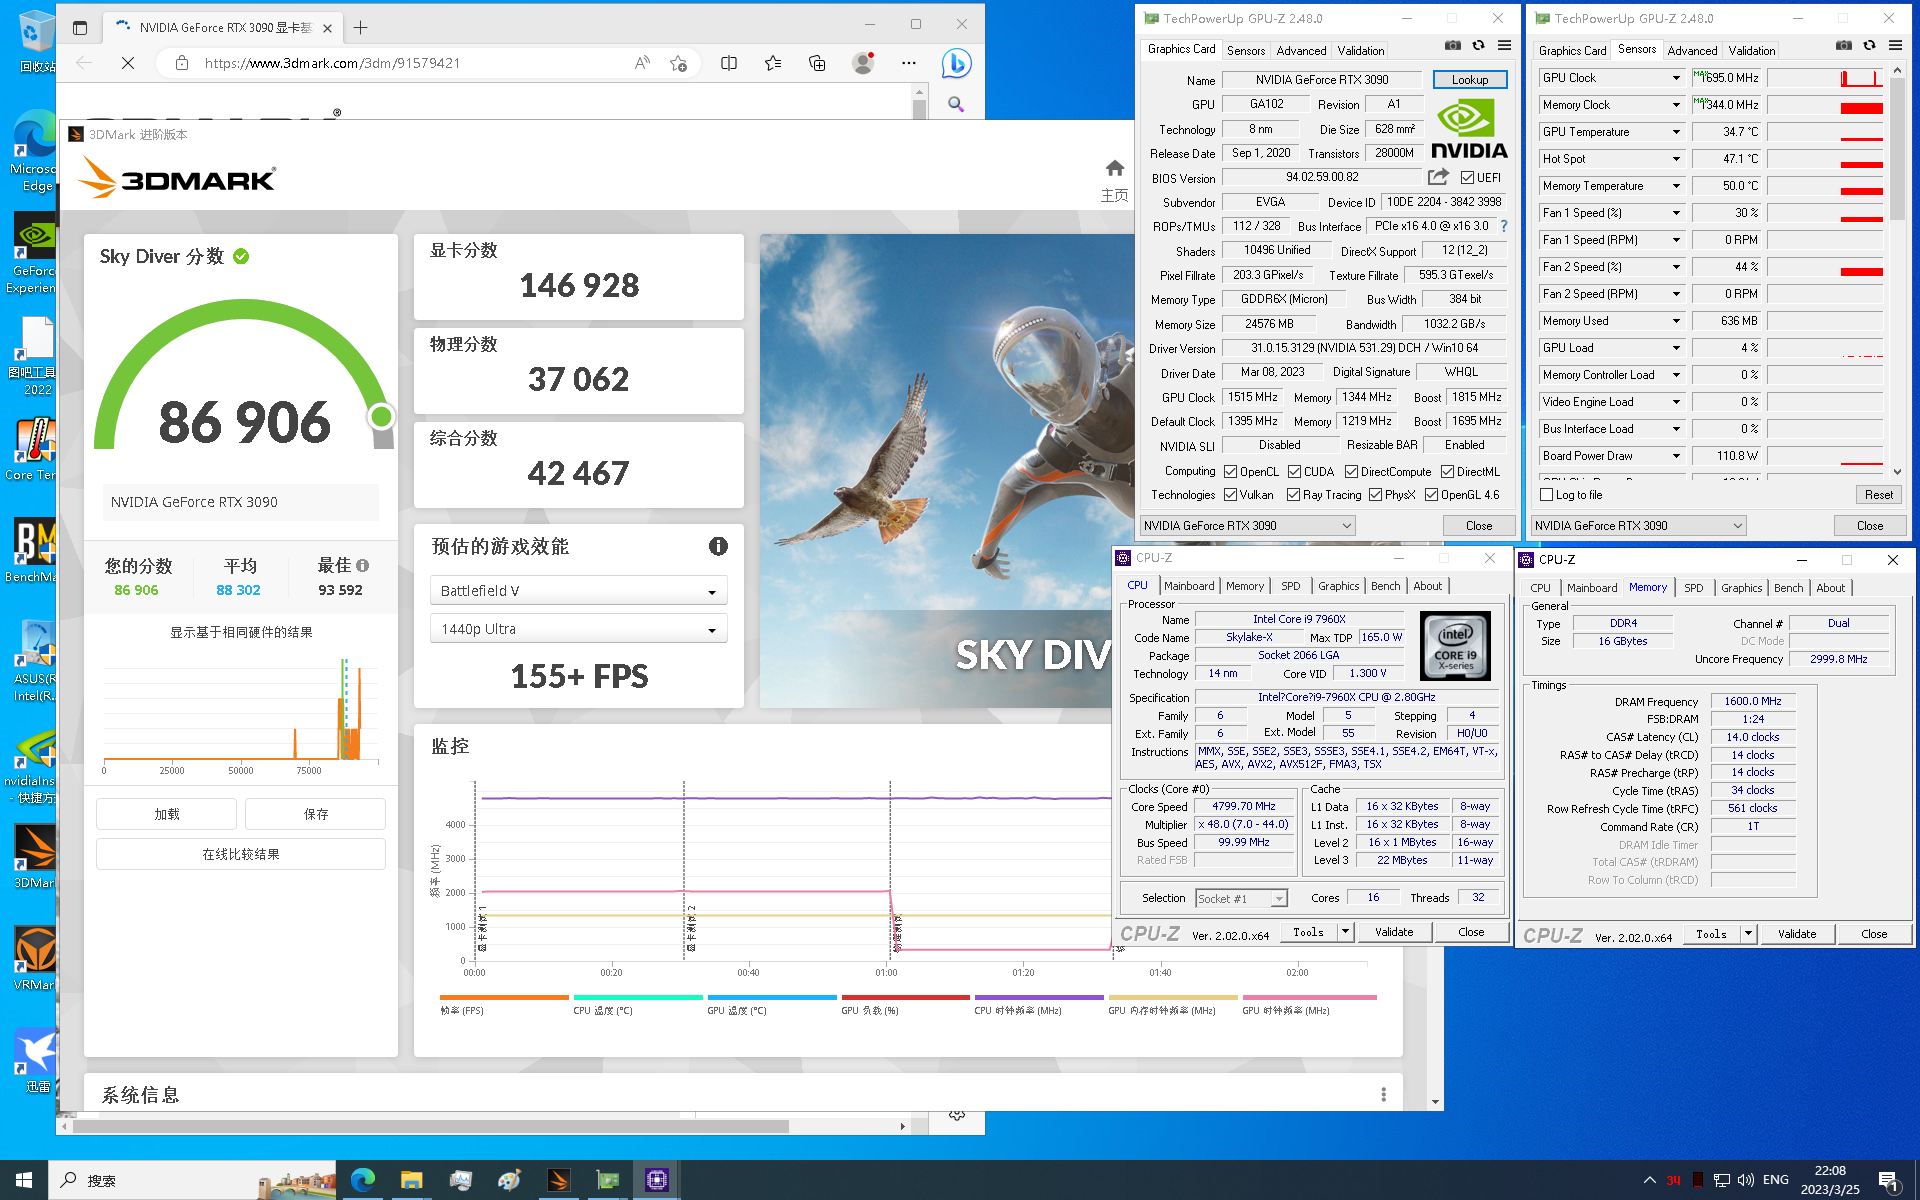Open hamburger menu in GPU-Z Sensors window
Screen dimensions: 1920x1200
1895,45
